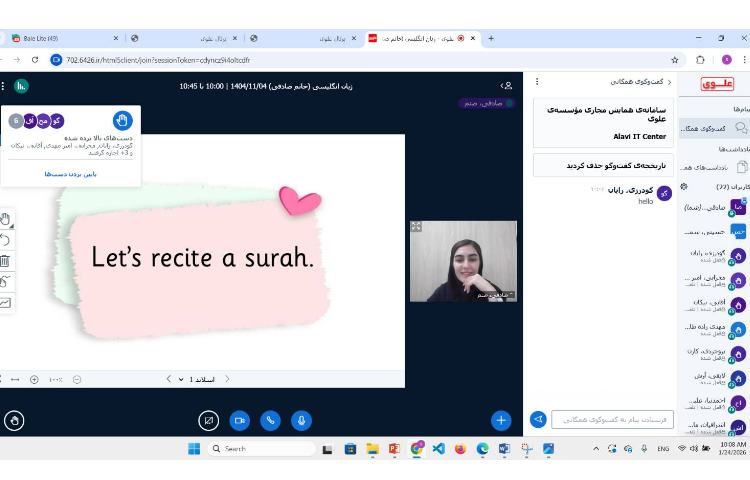Click the lower hands link in the popup
This screenshot has height=480, width=750.
(70, 174)
